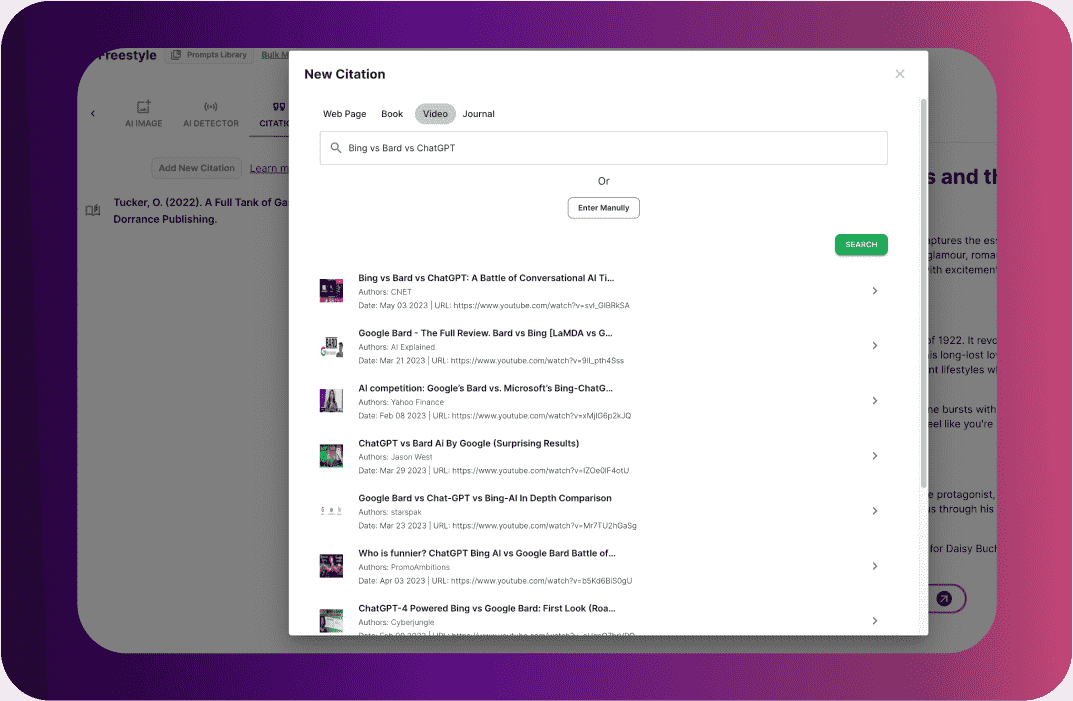Click the green SEARCH button

[861, 244]
